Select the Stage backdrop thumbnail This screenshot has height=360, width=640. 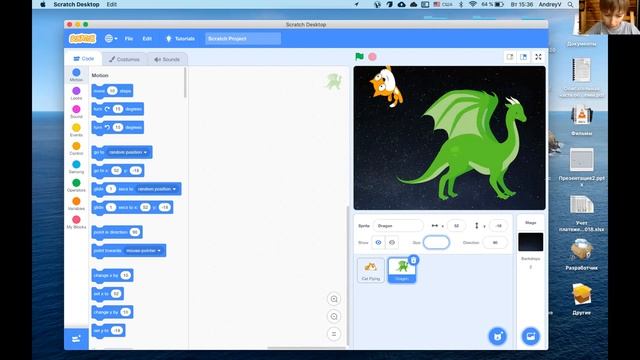pyautogui.click(x=531, y=242)
